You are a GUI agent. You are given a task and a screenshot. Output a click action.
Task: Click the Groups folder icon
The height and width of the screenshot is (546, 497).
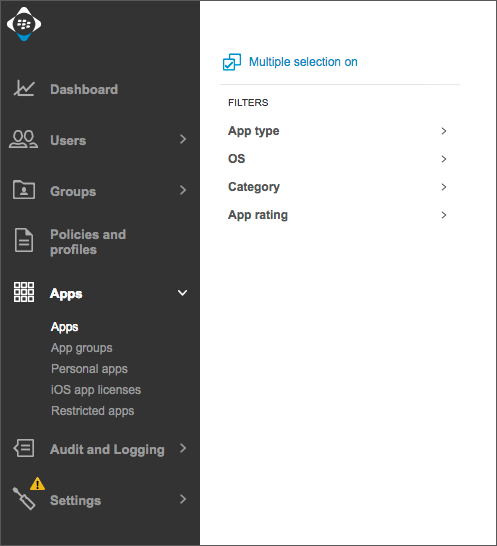coord(24,190)
